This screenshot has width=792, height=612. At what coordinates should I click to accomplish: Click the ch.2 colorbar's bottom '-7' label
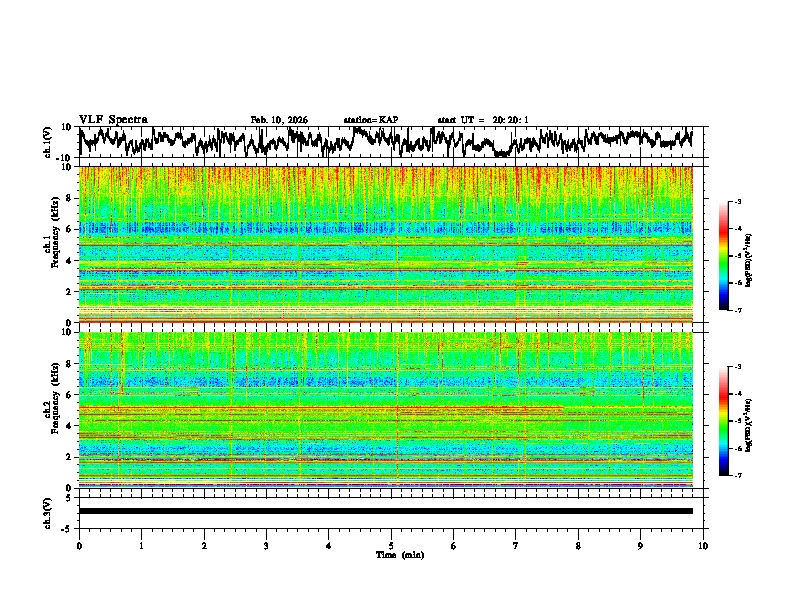tap(737, 475)
